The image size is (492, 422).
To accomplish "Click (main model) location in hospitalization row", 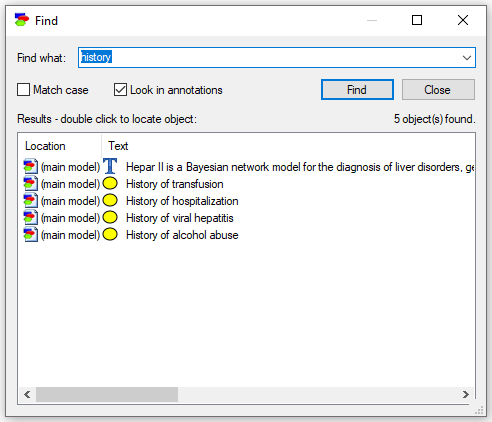I will (x=70, y=201).
